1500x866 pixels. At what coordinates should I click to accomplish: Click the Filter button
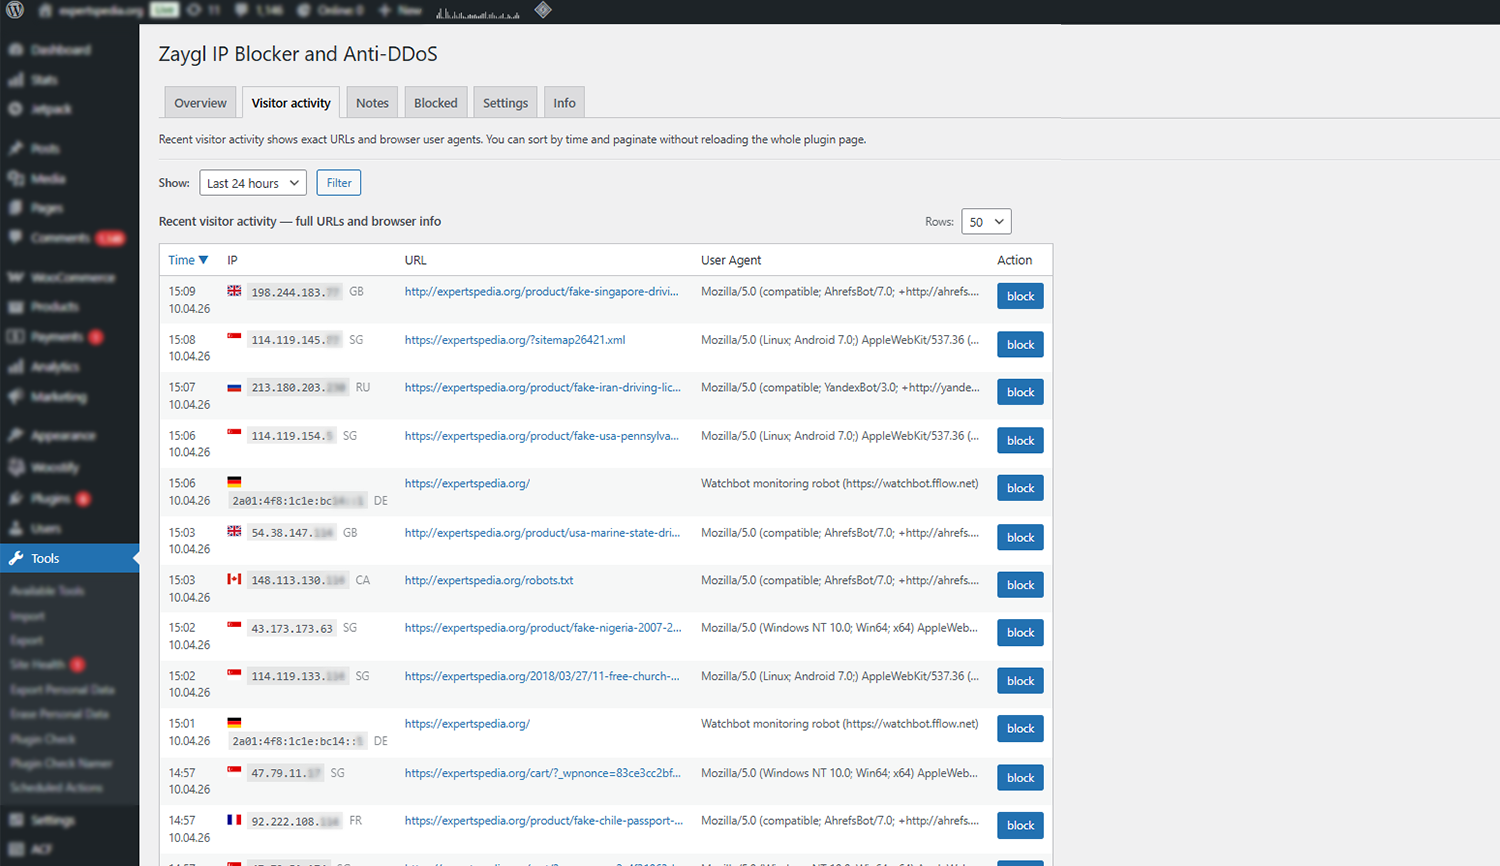click(339, 183)
